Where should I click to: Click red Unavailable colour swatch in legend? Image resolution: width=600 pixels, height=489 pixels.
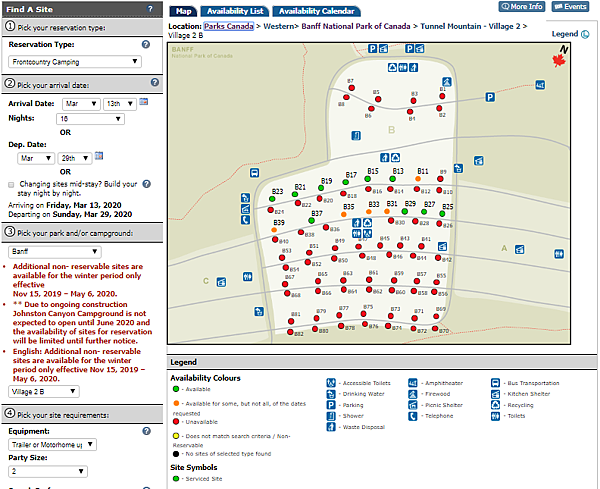click(x=176, y=422)
